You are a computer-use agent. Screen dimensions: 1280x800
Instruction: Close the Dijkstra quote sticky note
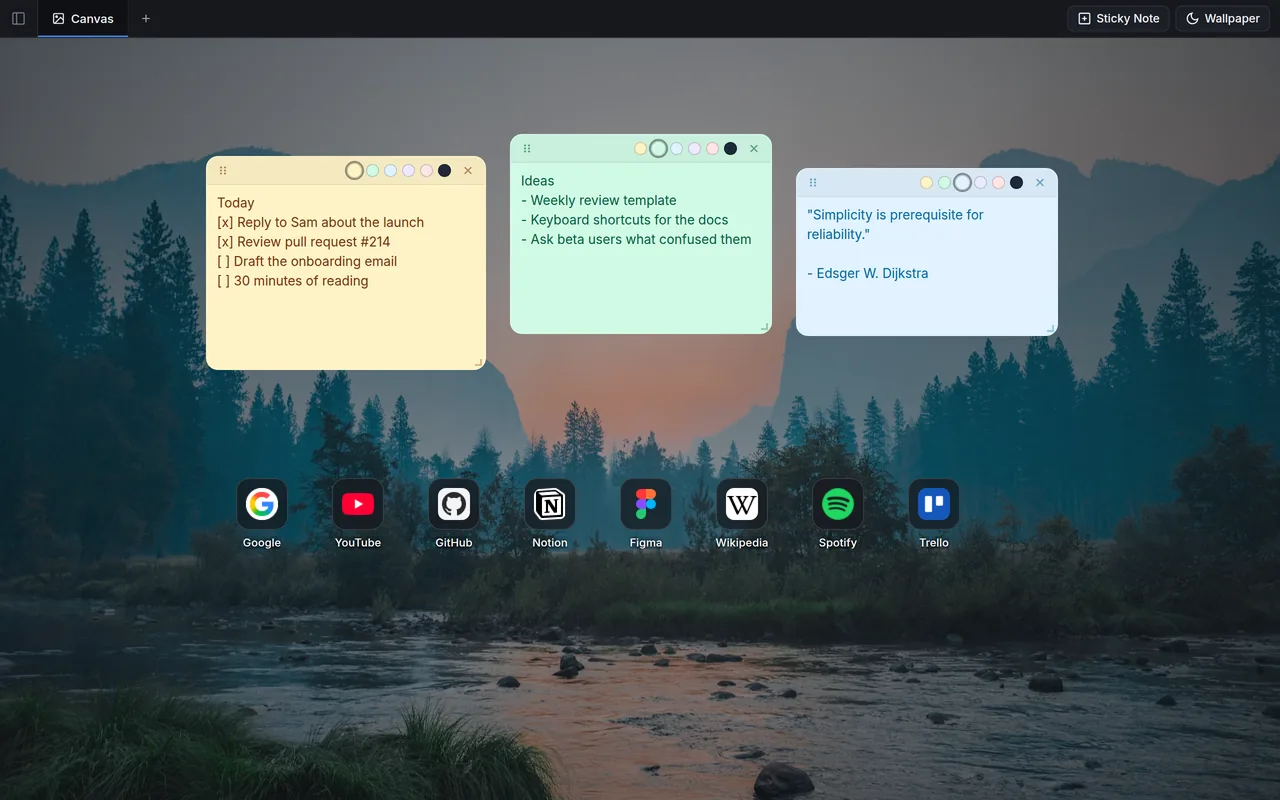tap(1040, 183)
